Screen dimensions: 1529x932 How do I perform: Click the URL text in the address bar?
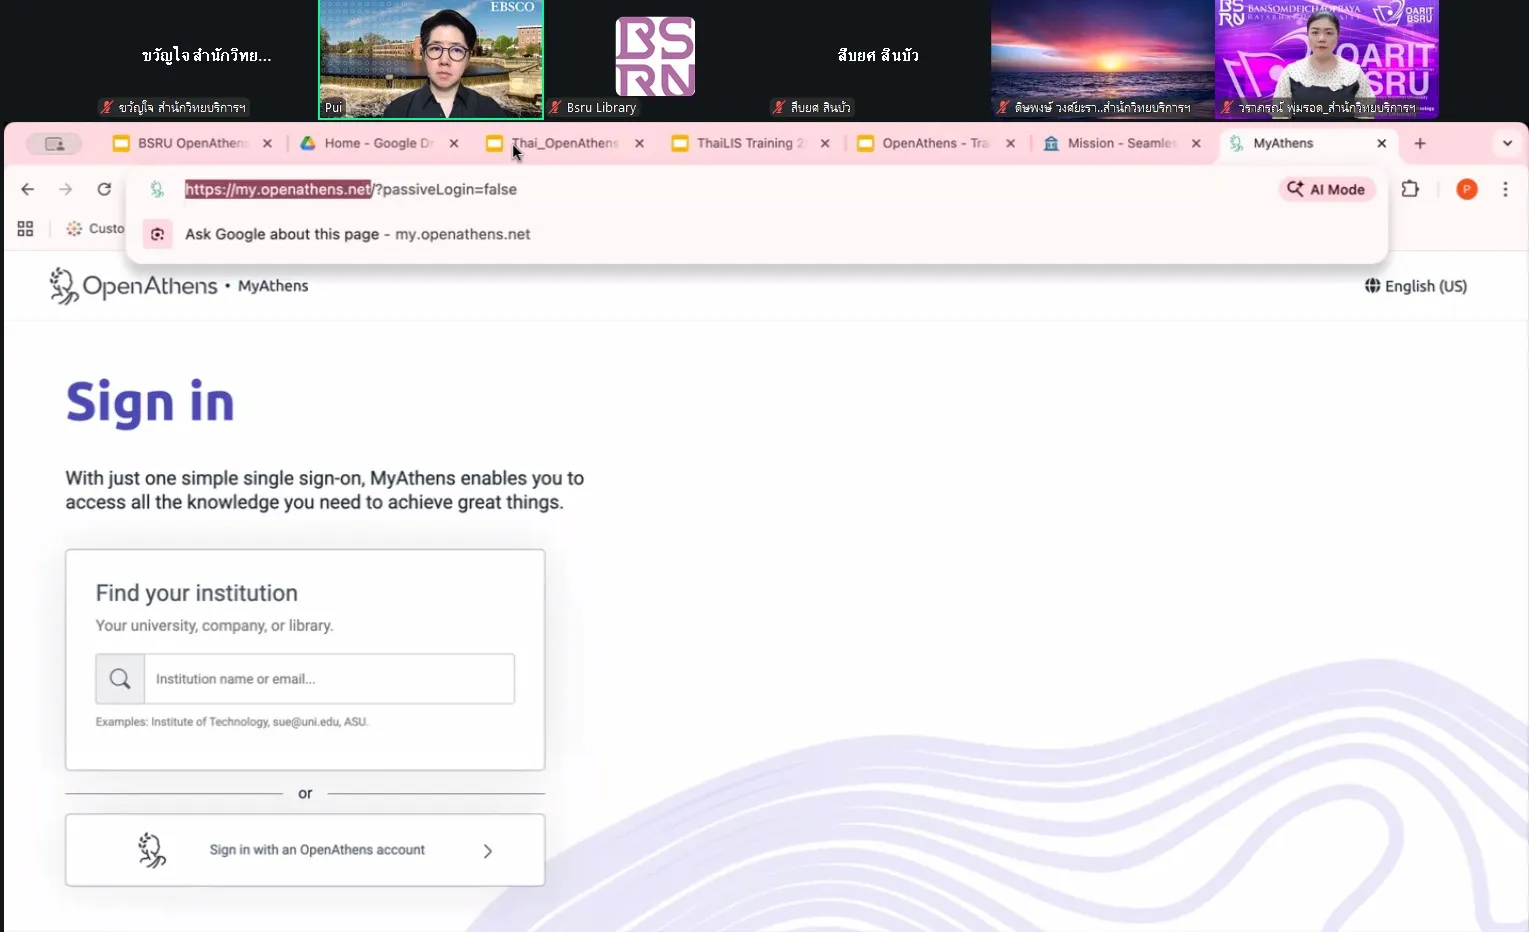tap(351, 189)
